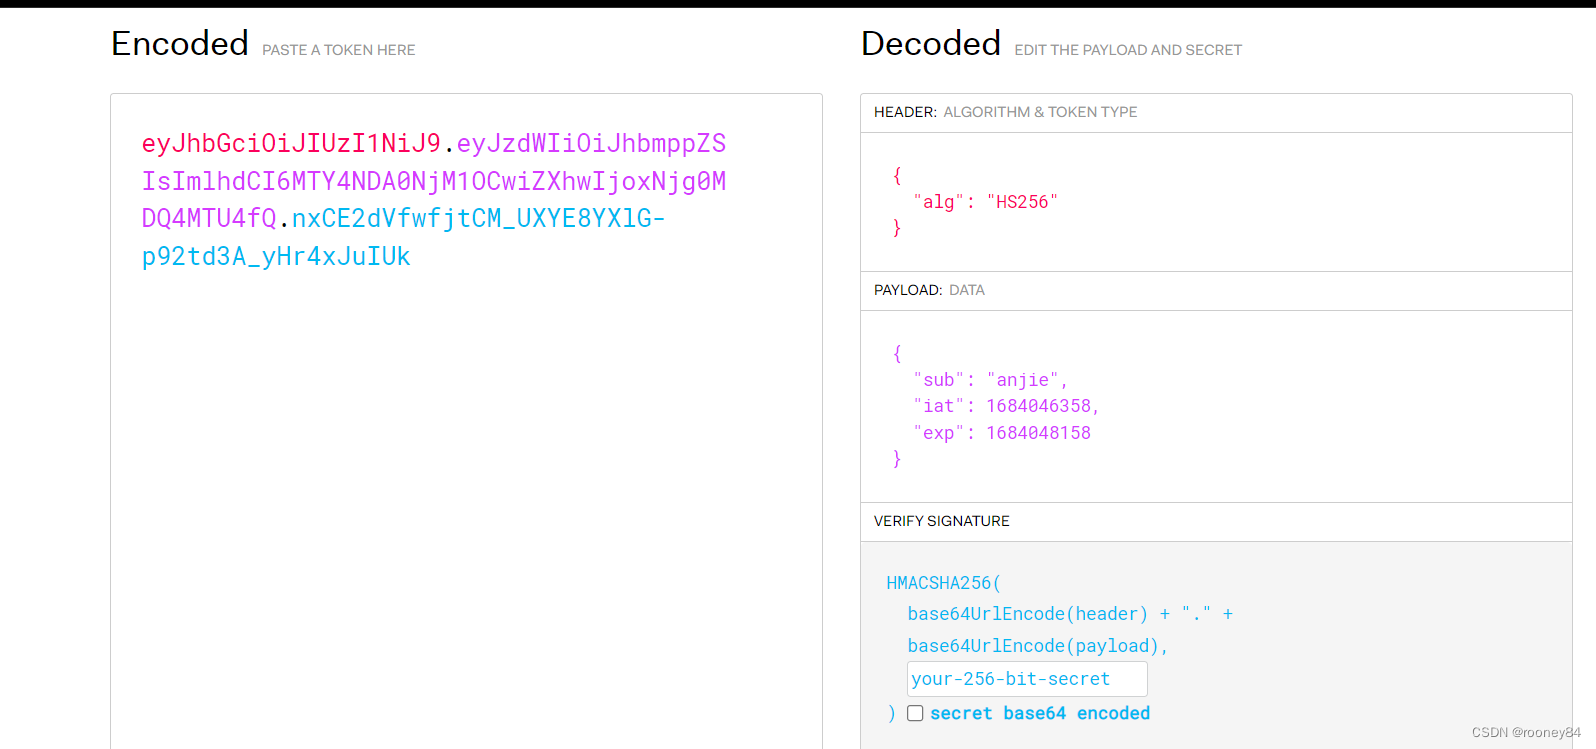Click the base64UrlEncode(payload) line
Viewport: 1596px width, 749px height.
[x=1038, y=646]
